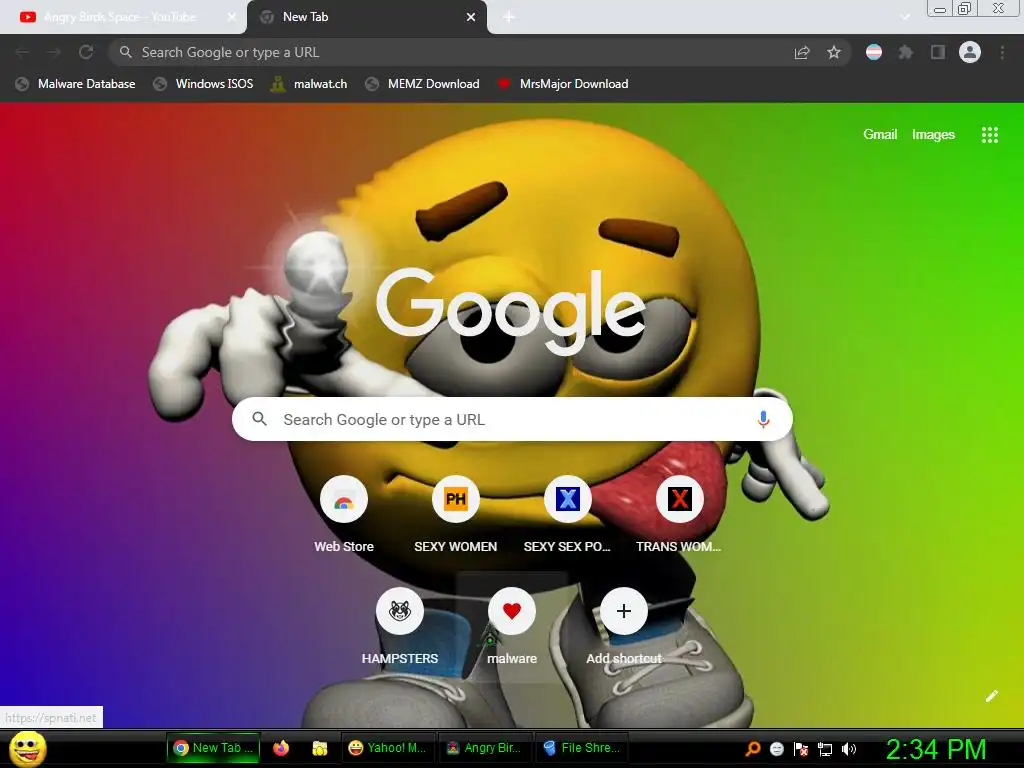Reload the page with the refresh icon

click(x=86, y=52)
